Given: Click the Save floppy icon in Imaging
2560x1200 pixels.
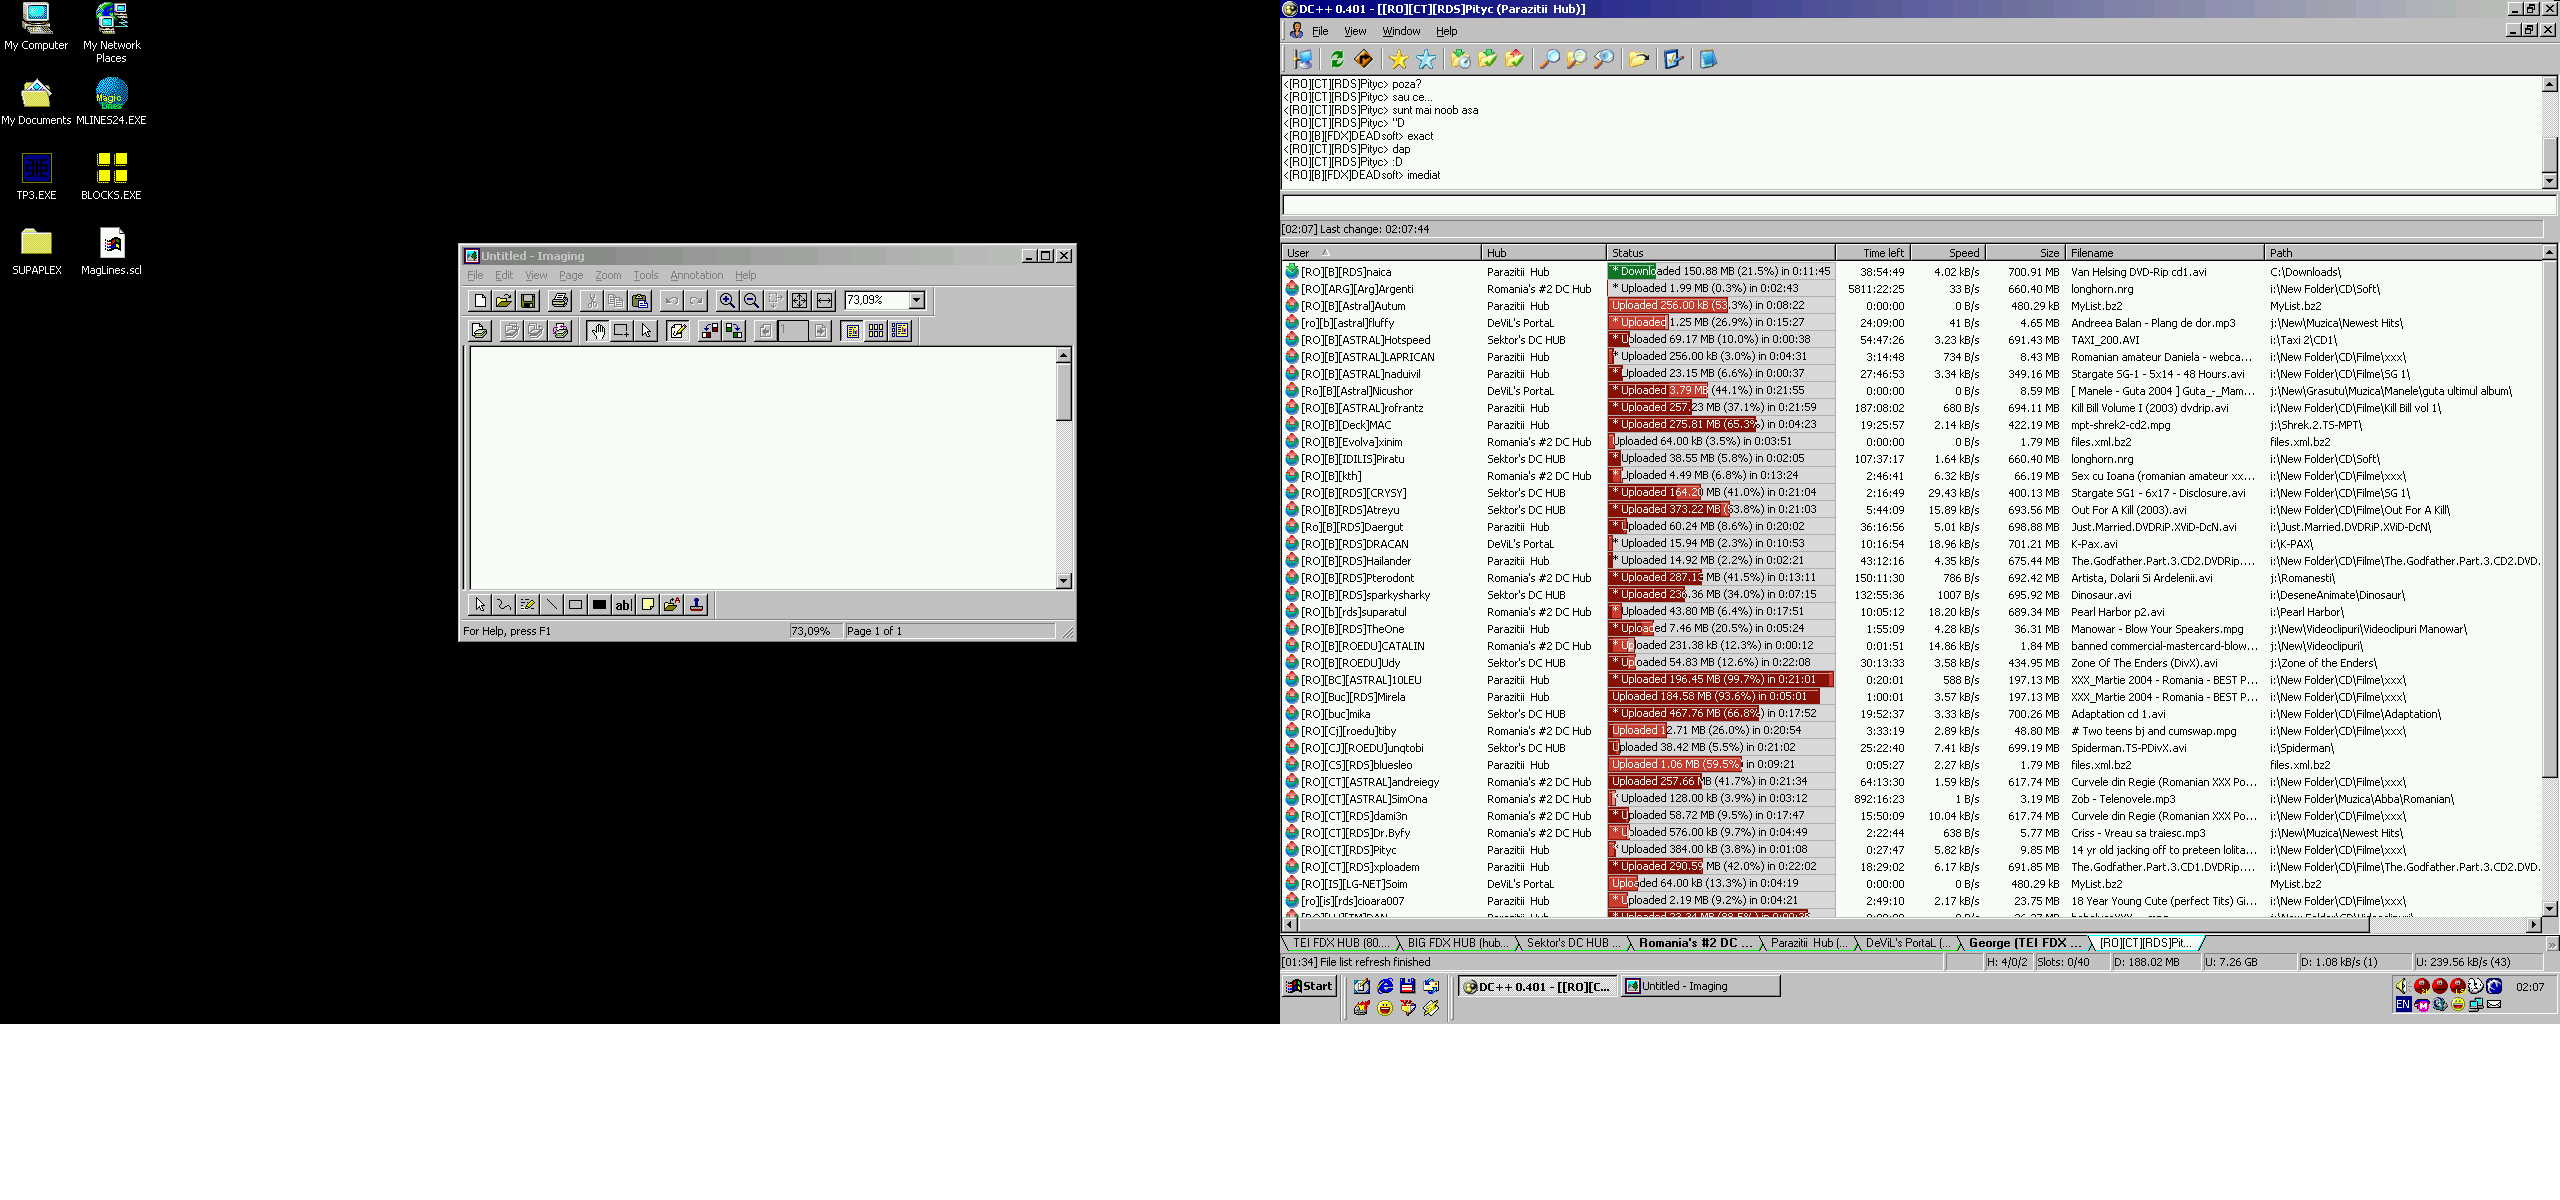Looking at the screenshot, I should [528, 300].
